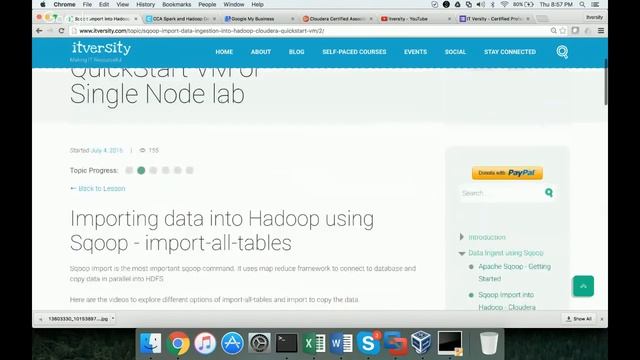
Task: Open iTunes from the Dock
Action: [205, 343]
